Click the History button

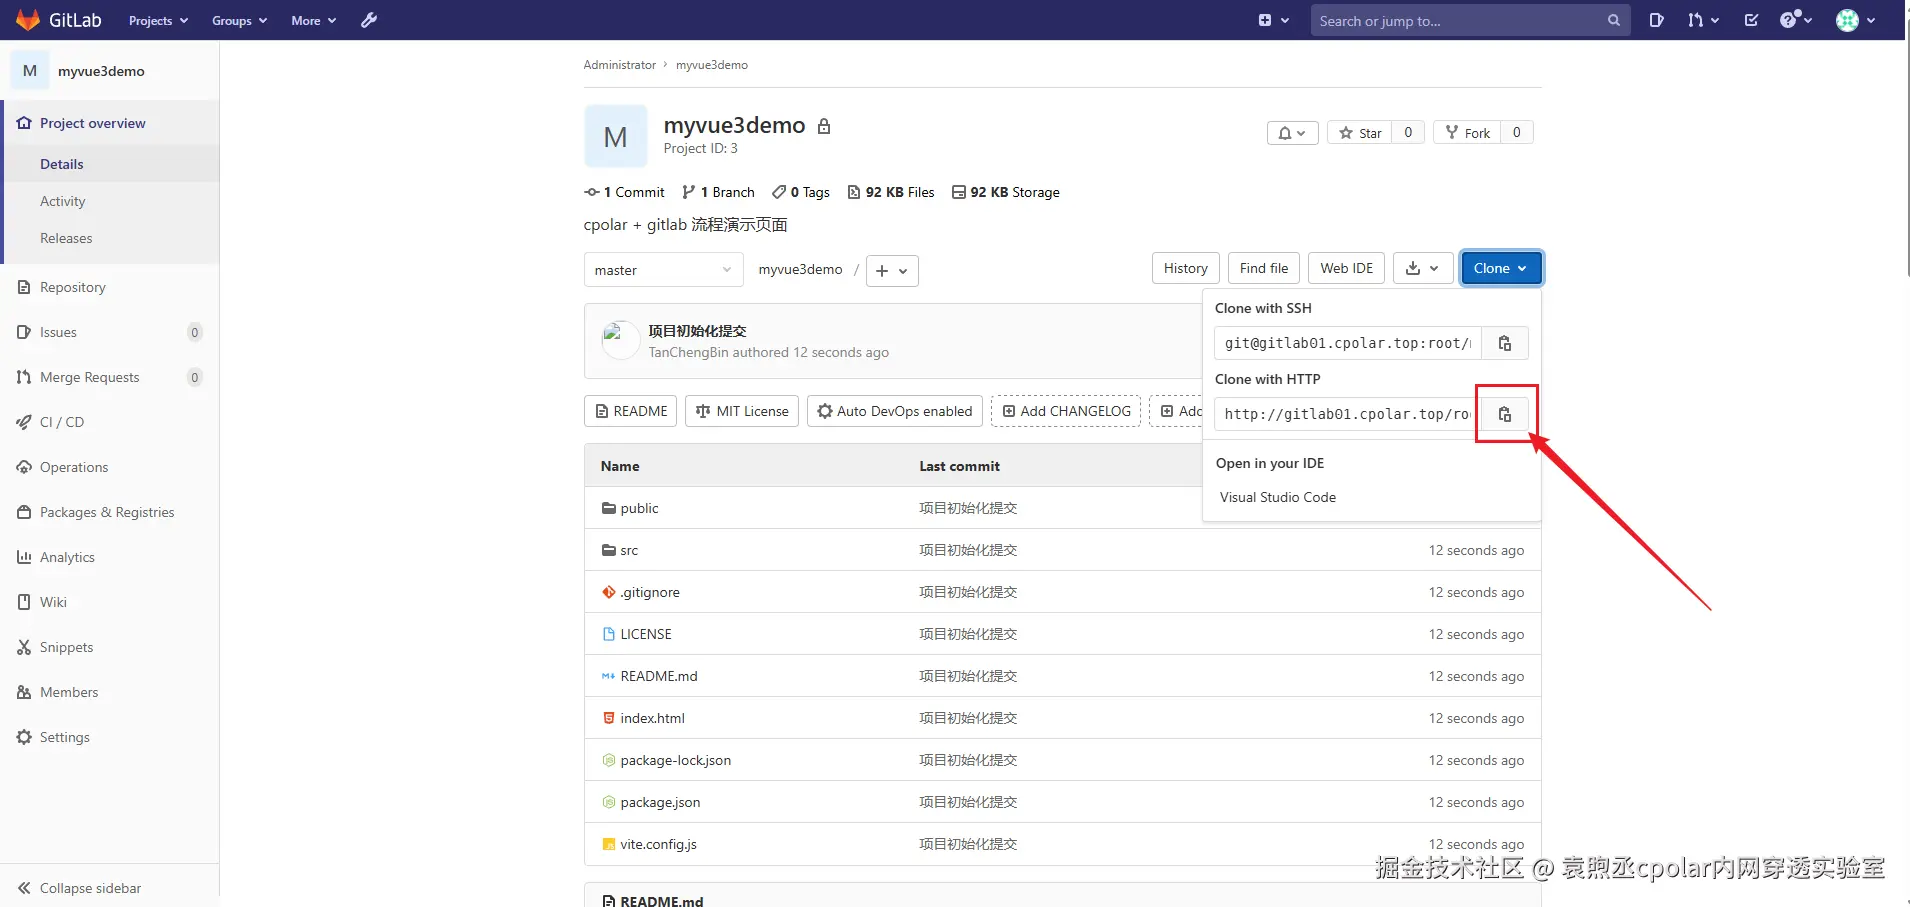tap(1186, 268)
